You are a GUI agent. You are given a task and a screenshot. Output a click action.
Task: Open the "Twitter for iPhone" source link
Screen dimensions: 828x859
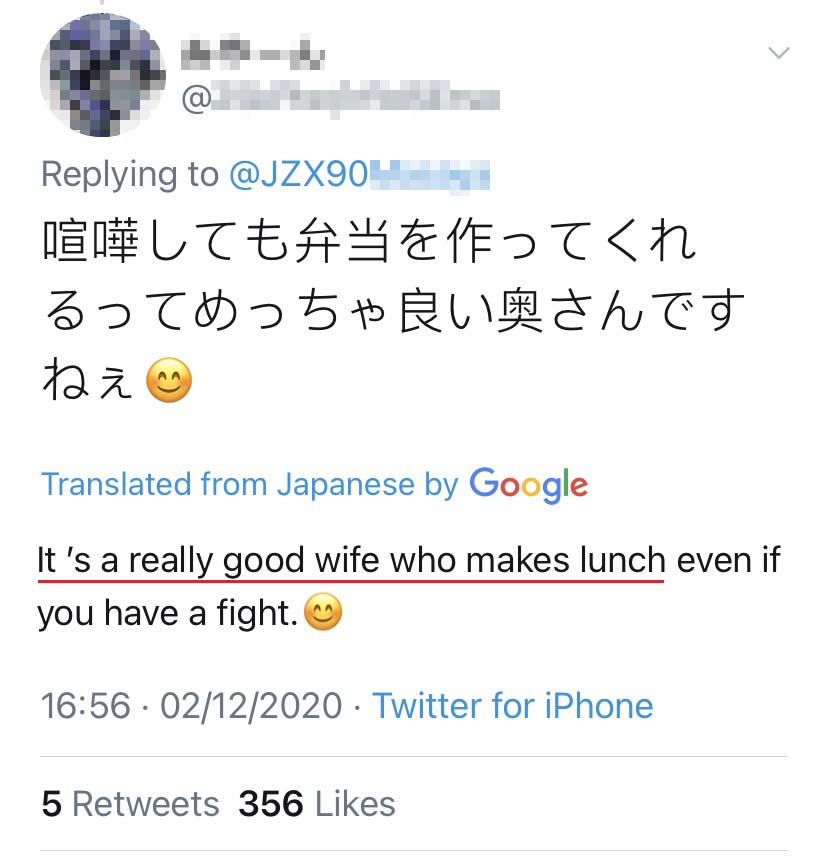(x=513, y=706)
